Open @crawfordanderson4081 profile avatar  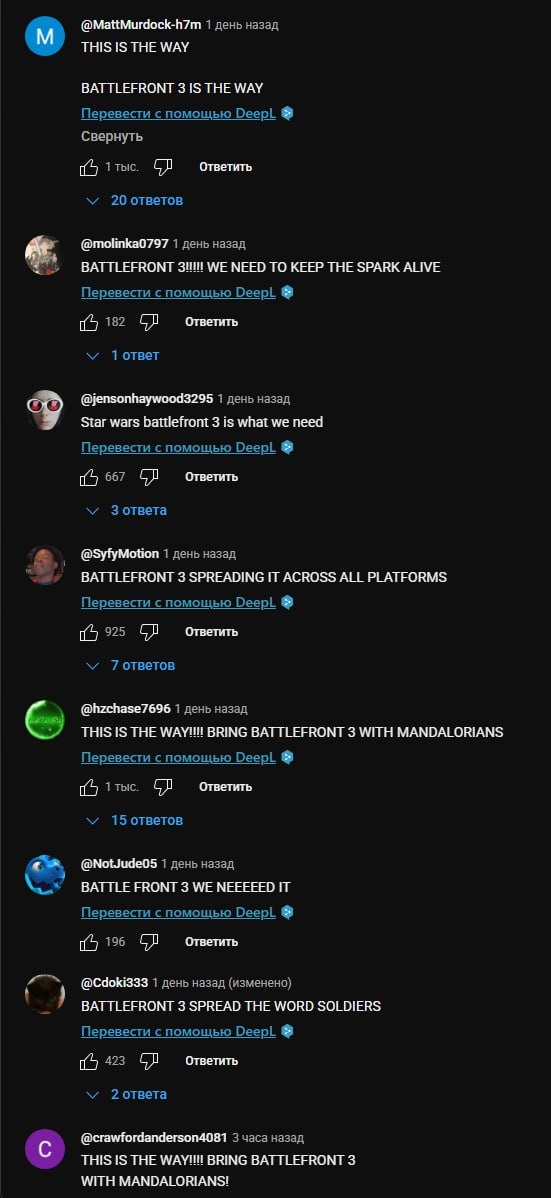pos(45,1149)
